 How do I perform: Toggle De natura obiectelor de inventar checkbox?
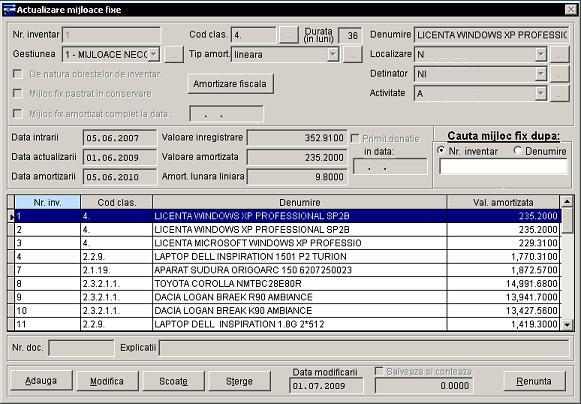(x=17, y=74)
